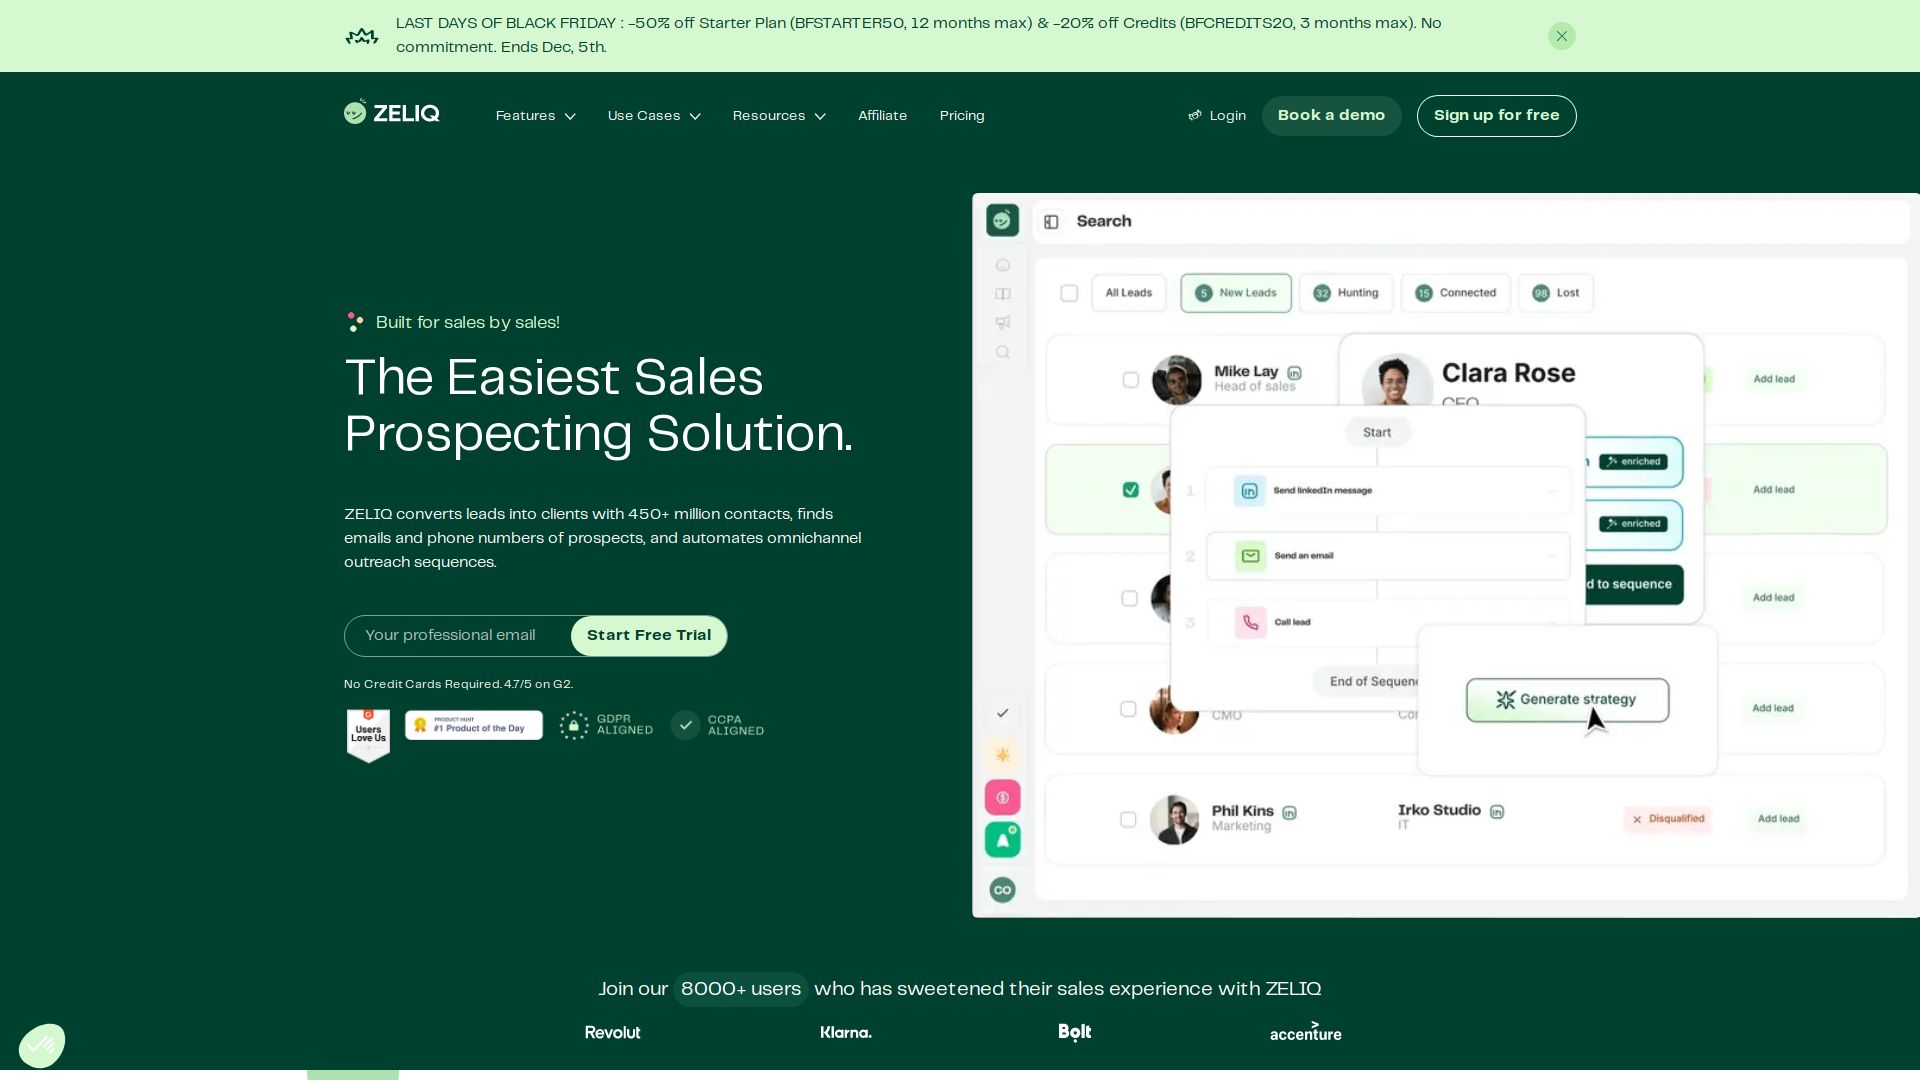Expand the Resources menu
Viewport: 1920px width, 1080px height.
coord(778,116)
